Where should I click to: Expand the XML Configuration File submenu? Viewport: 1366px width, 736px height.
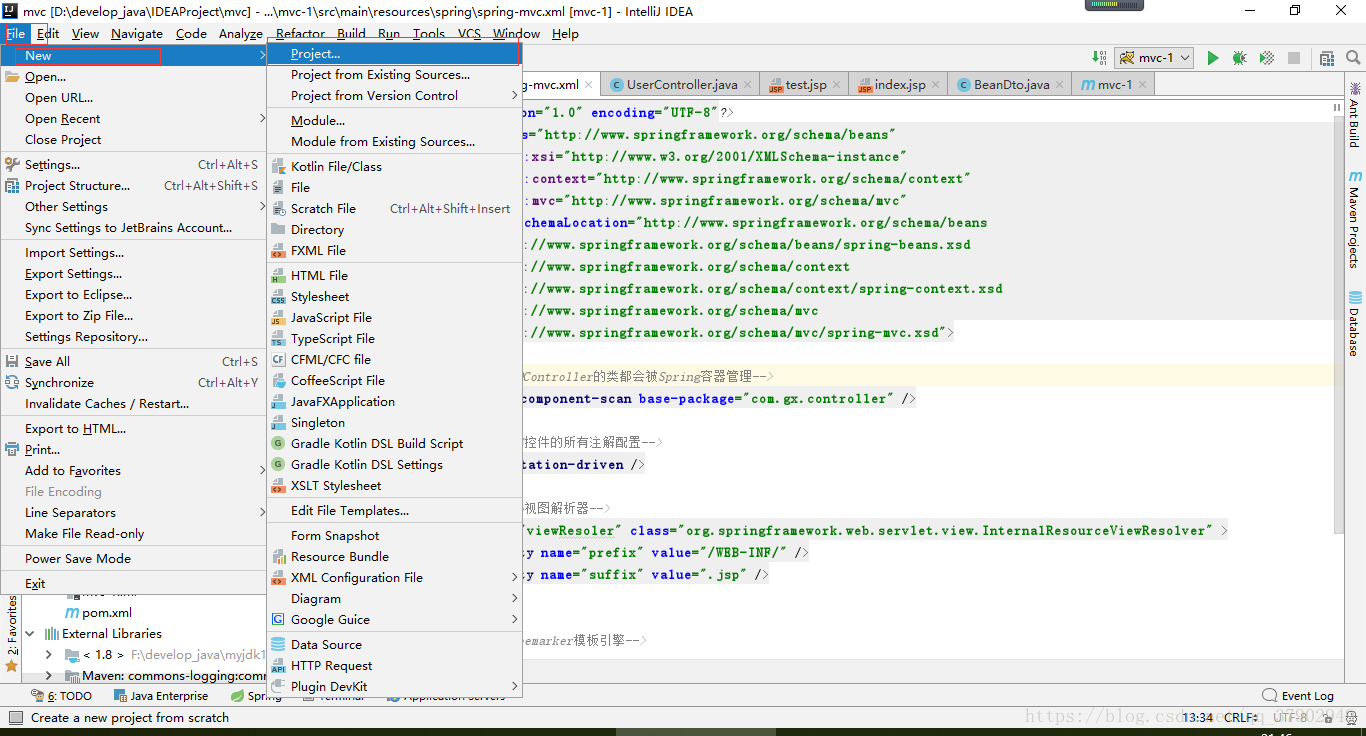click(x=394, y=577)
